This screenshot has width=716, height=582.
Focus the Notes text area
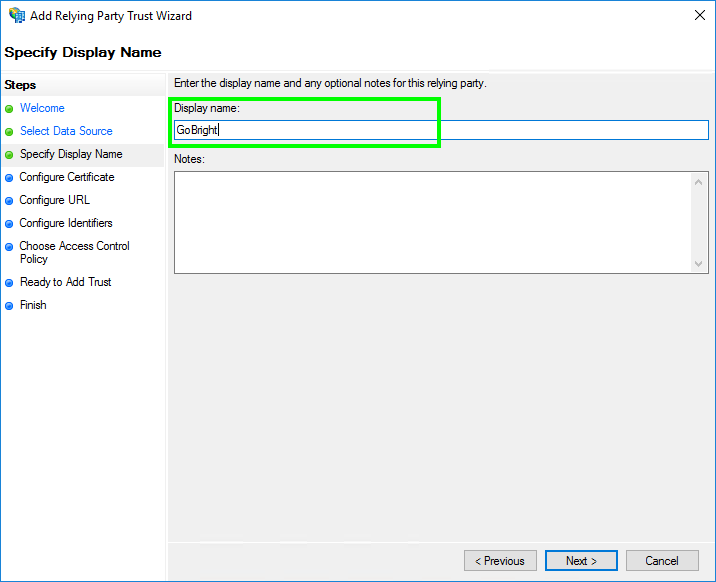(430, 222)
